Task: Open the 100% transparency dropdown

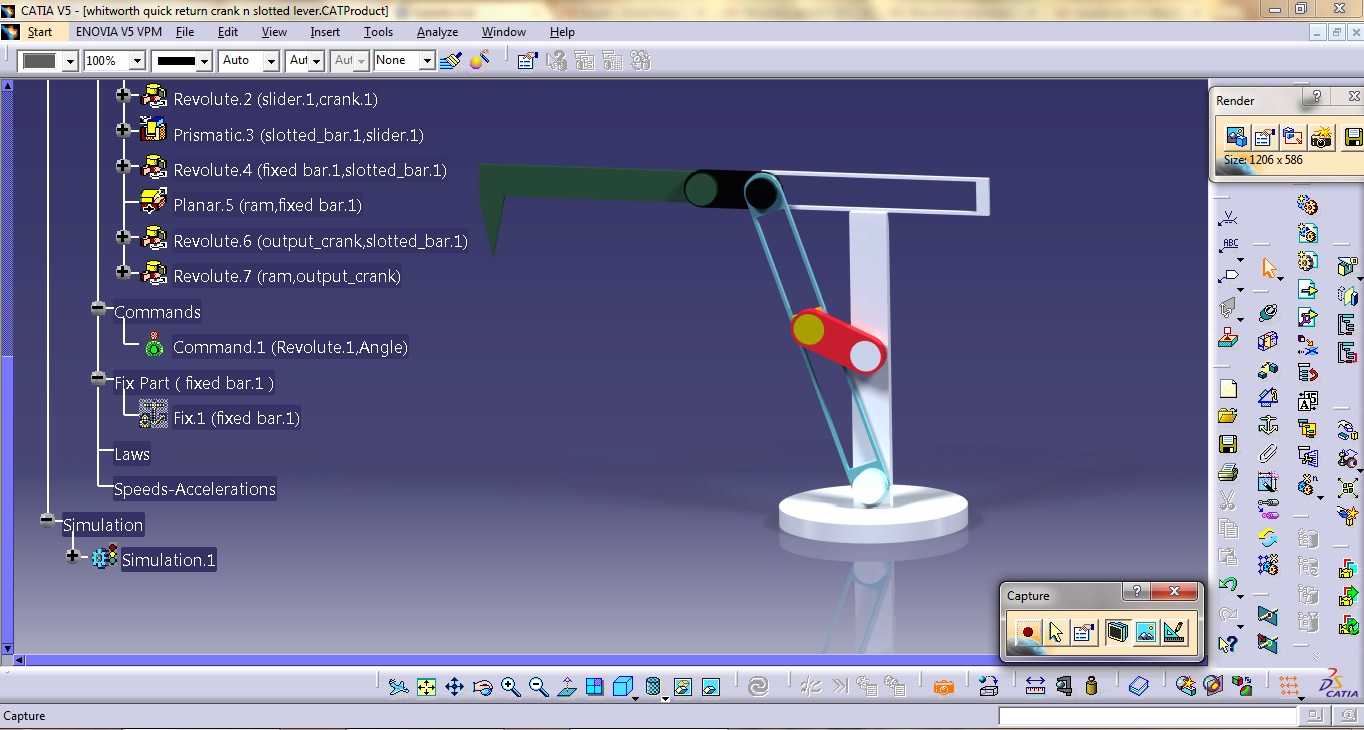Action: click(137, 61)
